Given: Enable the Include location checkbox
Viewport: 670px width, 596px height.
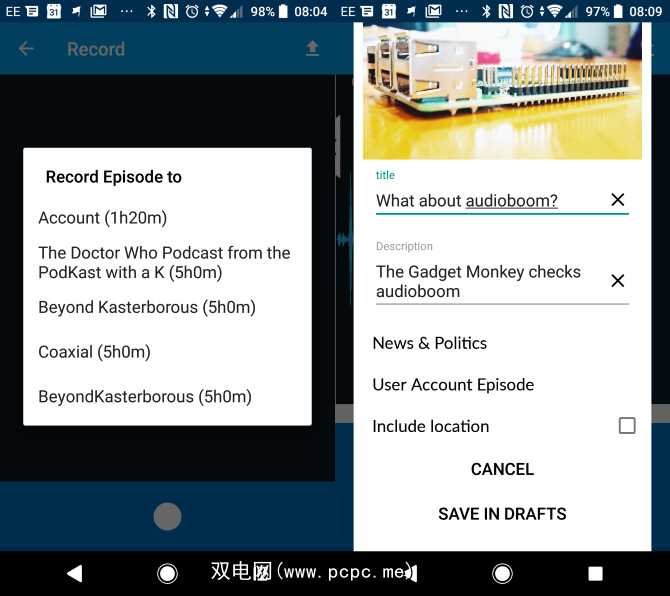Looking at the screenshot, I should point(627,426).
